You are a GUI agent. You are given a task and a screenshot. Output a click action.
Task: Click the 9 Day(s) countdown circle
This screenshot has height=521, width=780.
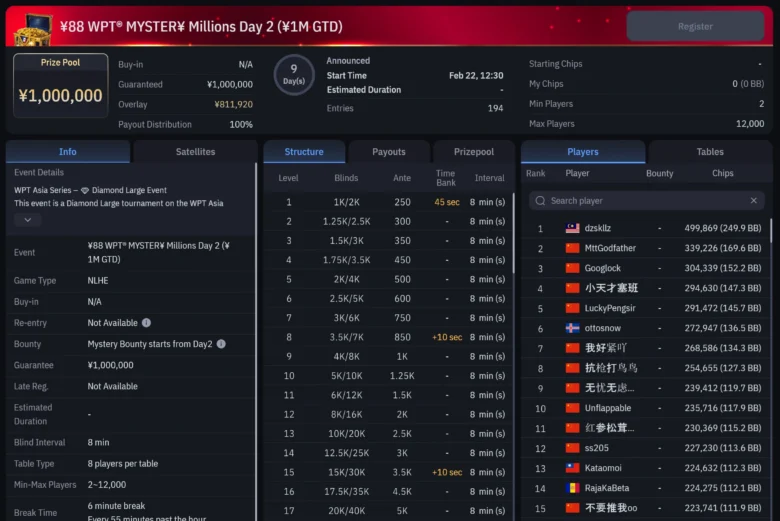click(x=294, y=75)
